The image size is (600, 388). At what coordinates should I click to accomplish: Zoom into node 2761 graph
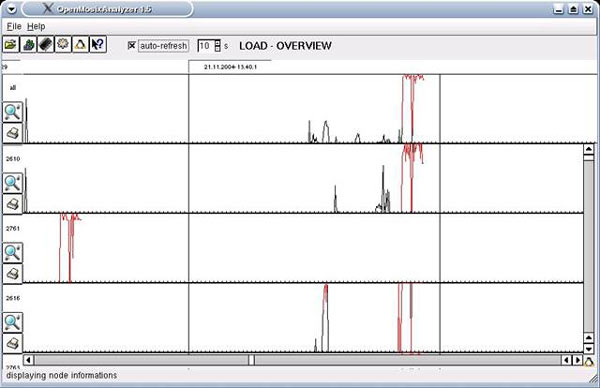click(12, 253)
